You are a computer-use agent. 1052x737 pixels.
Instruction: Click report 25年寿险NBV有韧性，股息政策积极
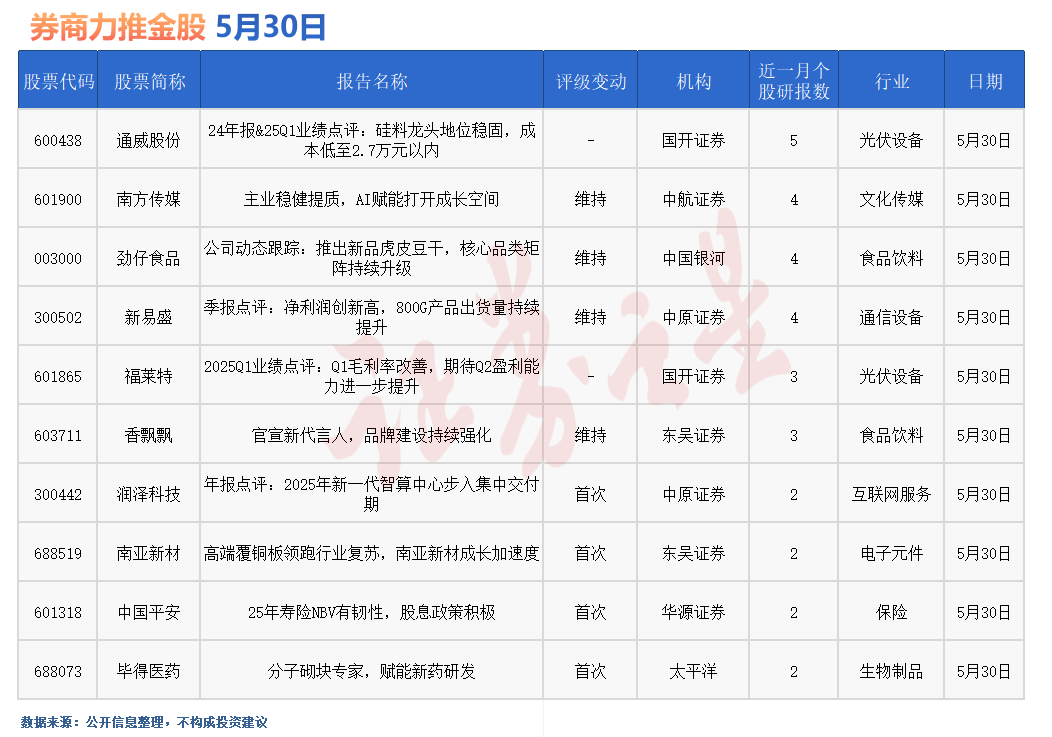372,613
